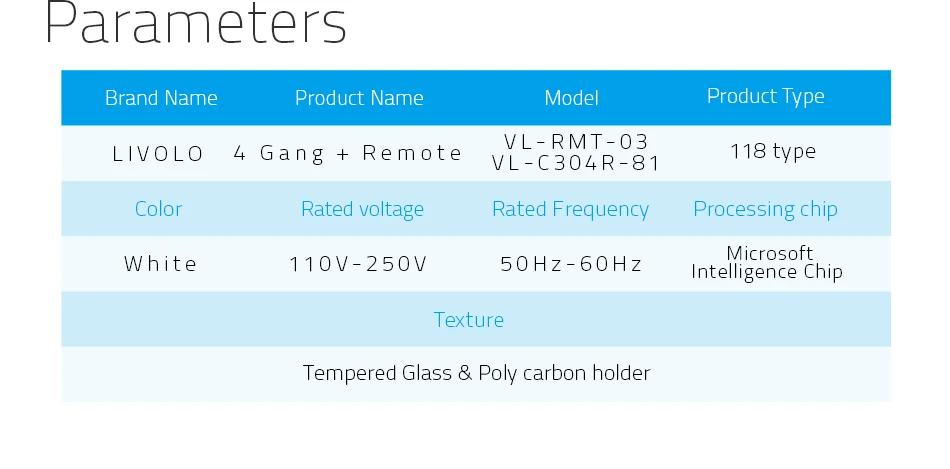The width and height of the screenshot is (950, 469).
Task: Select the VL-RMT-03 model number
Action: pos(576,142)
